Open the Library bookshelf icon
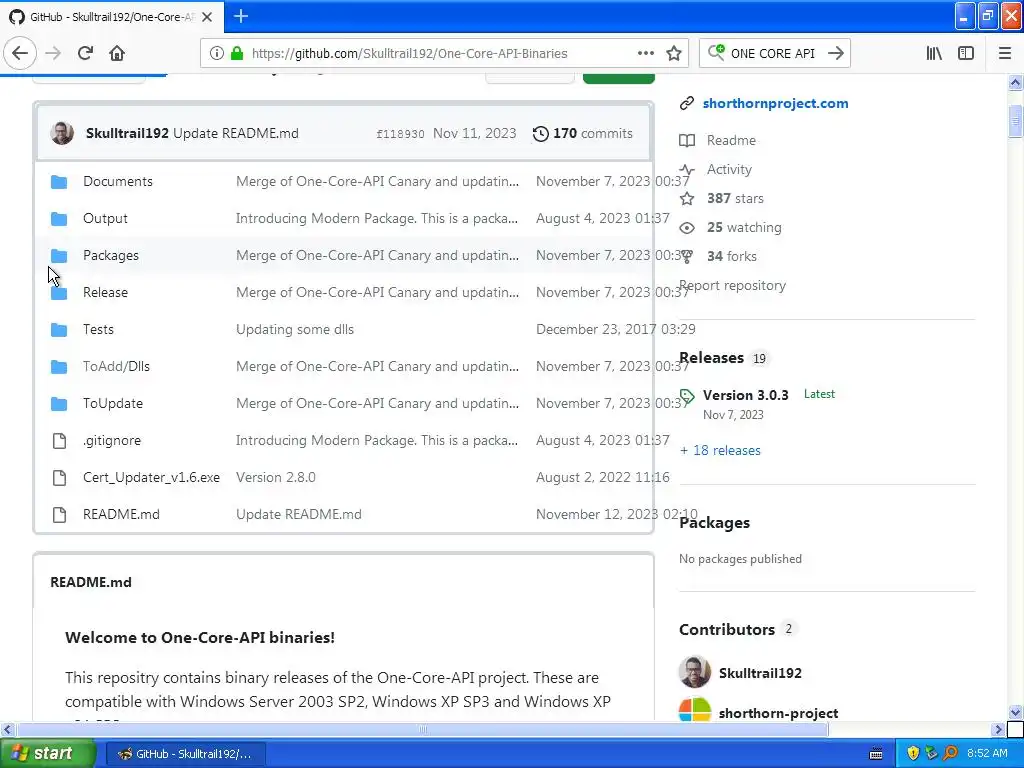This screenshot has width=1024, height=768. pos(934,53)
